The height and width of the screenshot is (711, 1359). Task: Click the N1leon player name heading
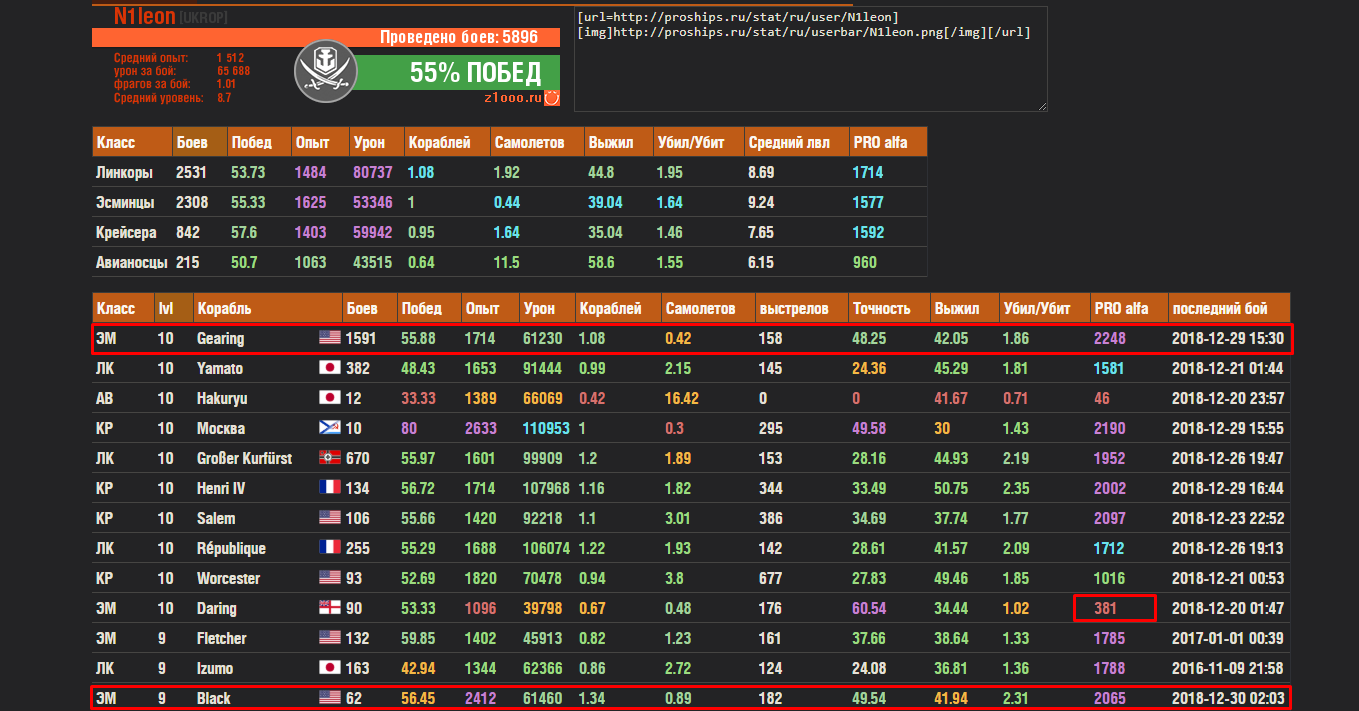tap(144, 17)
